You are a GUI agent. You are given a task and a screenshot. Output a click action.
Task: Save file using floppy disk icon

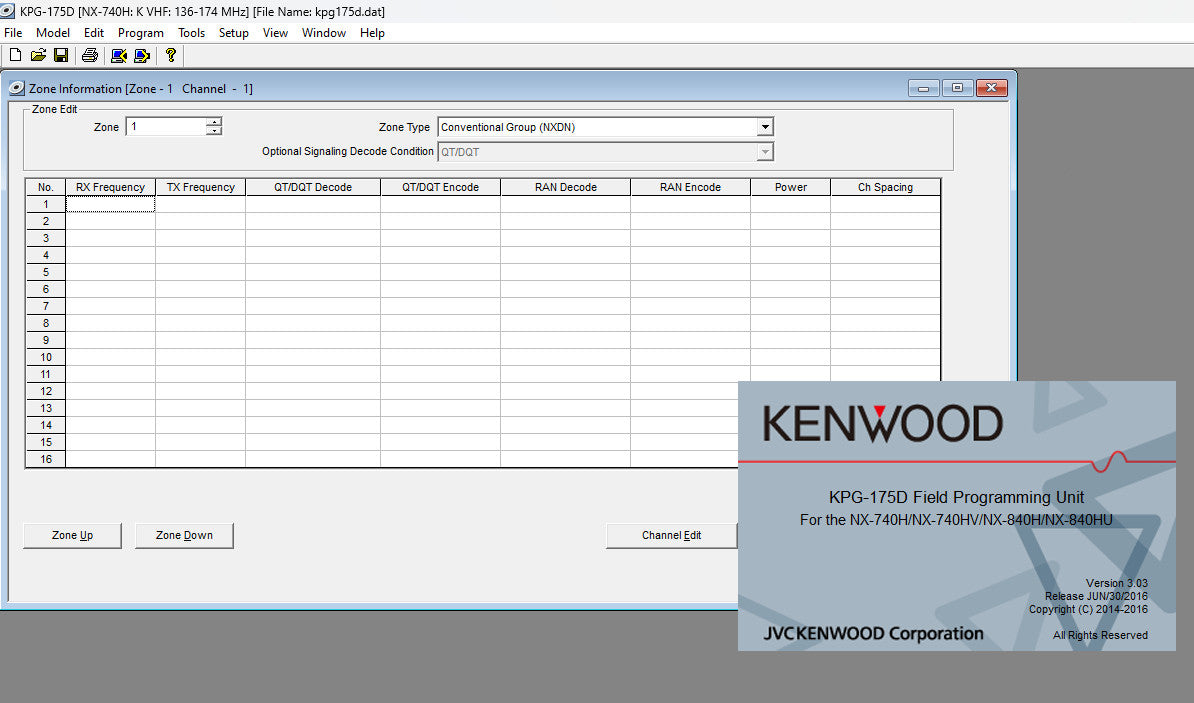61,55
